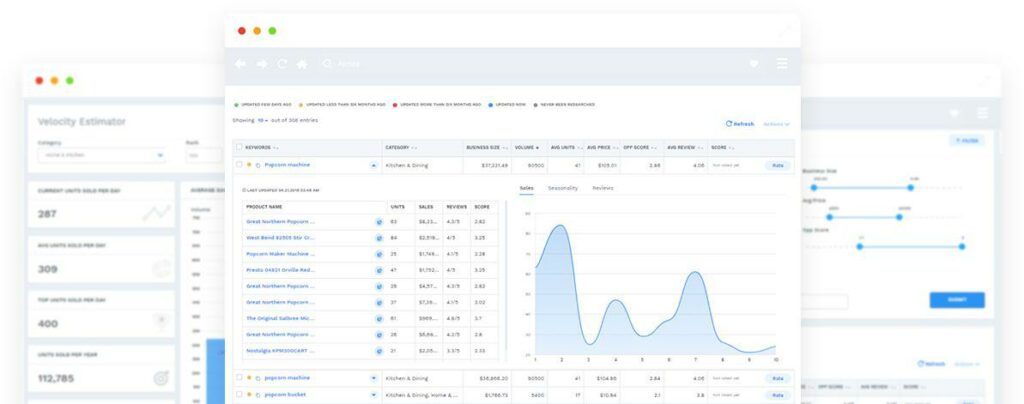
Task: Click the browser reload icon
Action: tap(282, 64)
